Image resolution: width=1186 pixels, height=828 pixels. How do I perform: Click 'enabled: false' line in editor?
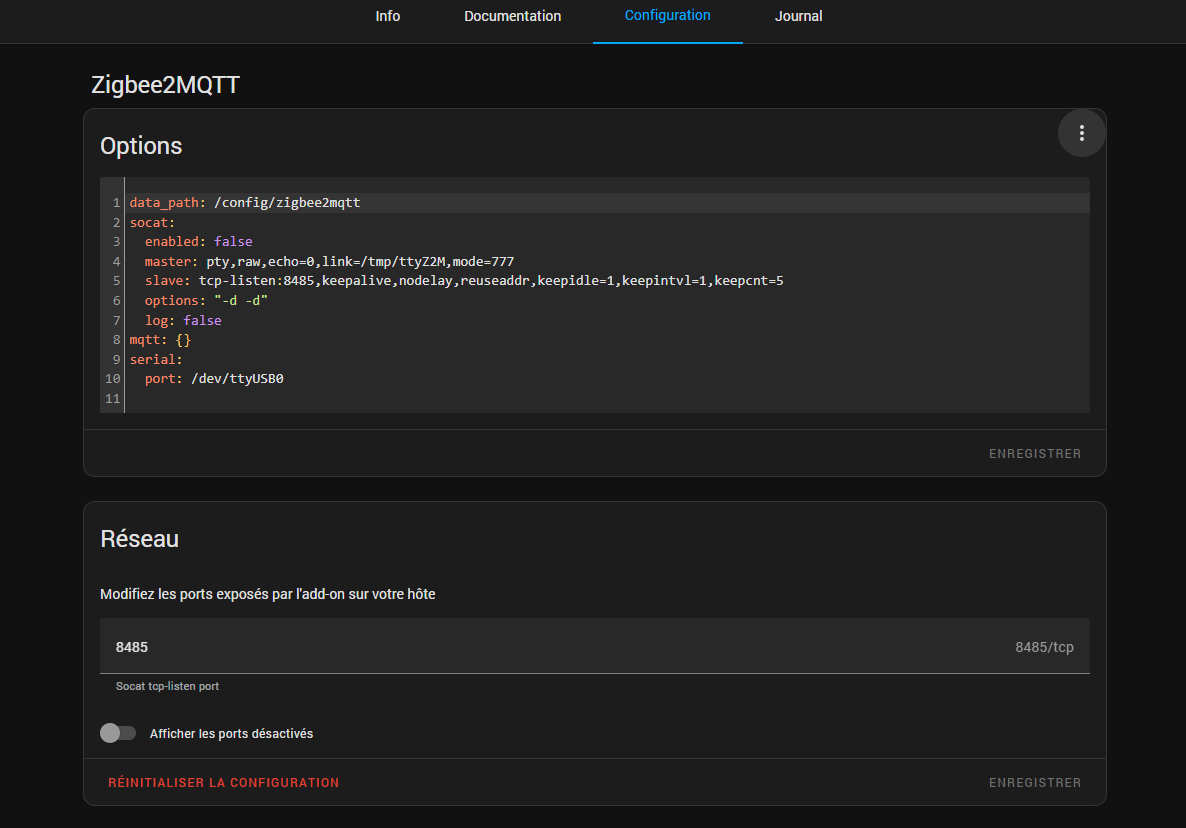pyautogui.click(x=198, y=241)
